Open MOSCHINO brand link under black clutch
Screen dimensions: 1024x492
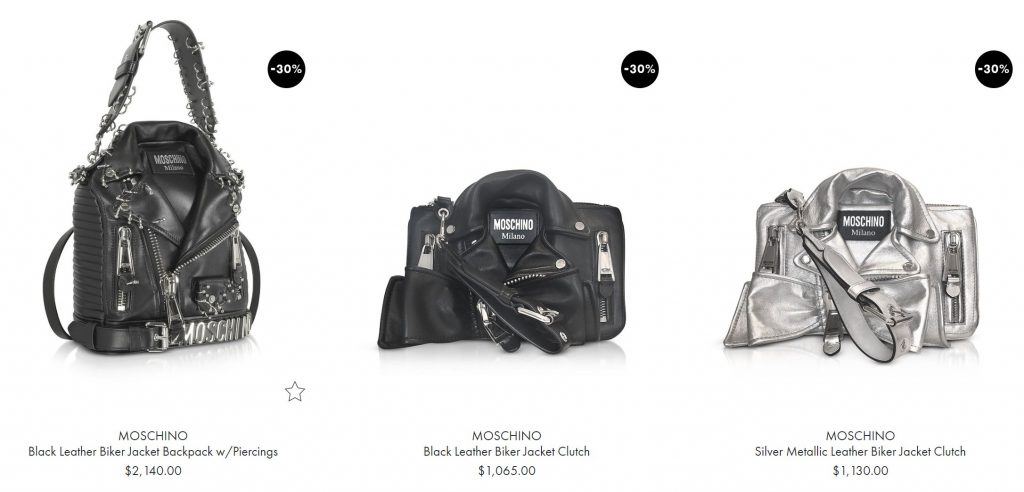(507, 435)
